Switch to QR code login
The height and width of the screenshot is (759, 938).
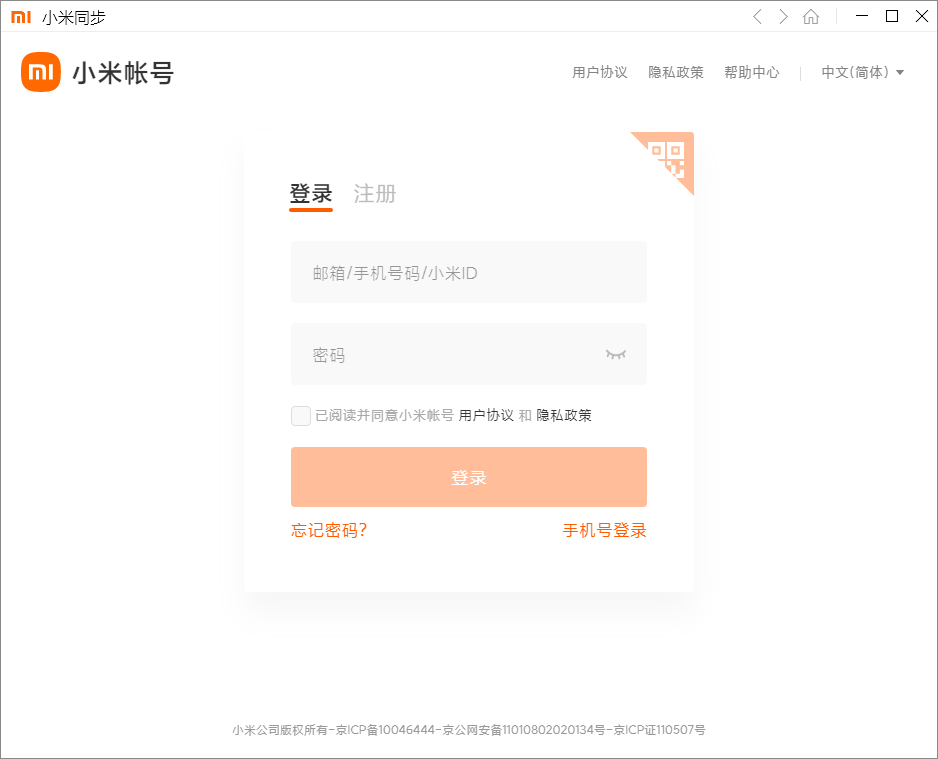click(x=671, y=155)
